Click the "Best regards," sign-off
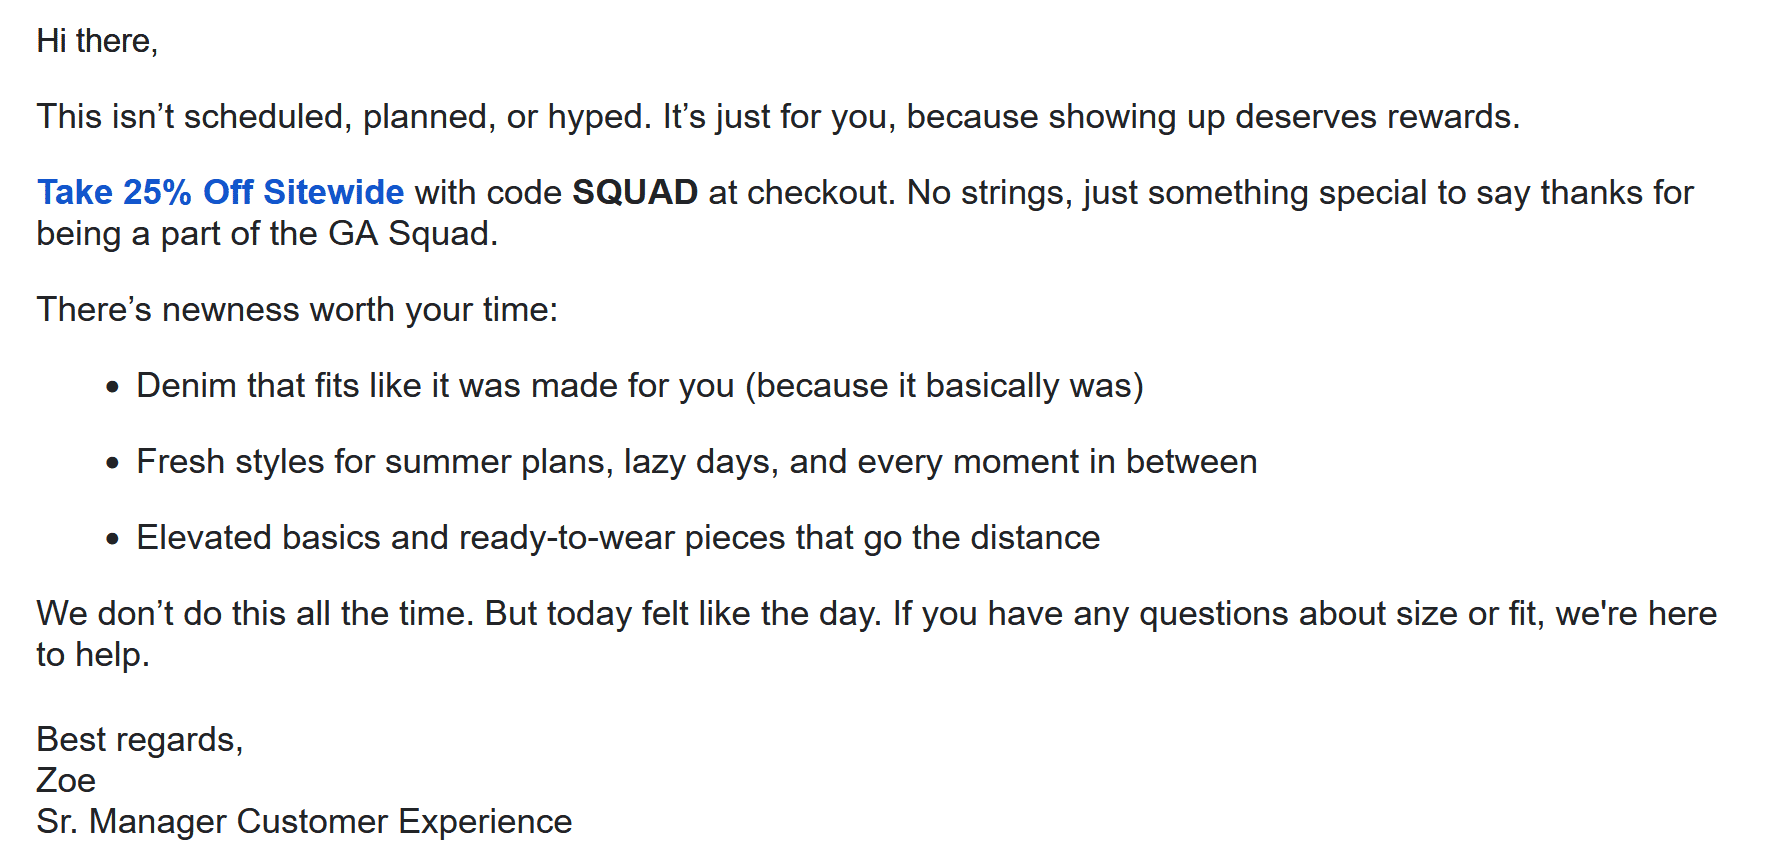 (x=140, y=740)
